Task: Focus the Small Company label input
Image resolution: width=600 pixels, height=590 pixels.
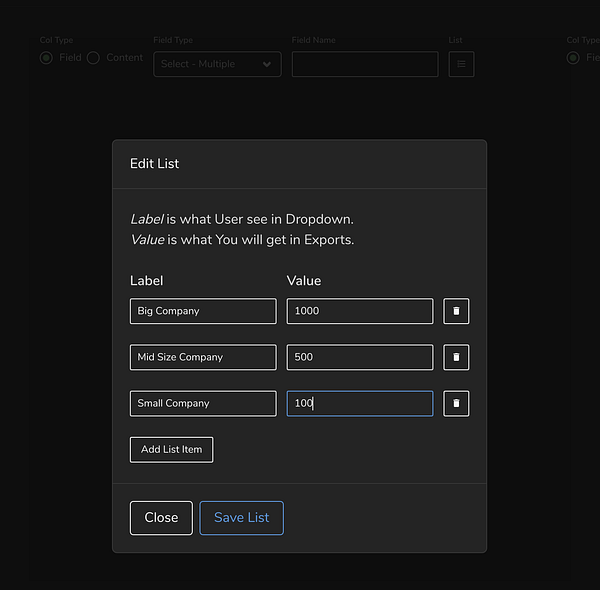Action: 203,403
